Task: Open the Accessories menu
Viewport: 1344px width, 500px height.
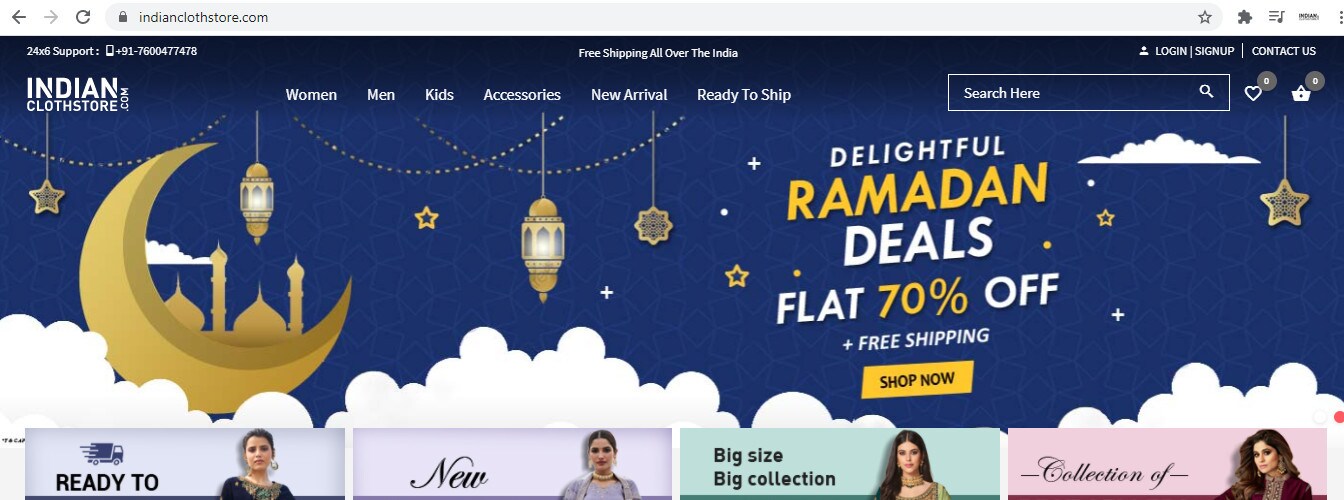Action: (x=522, y=95)
